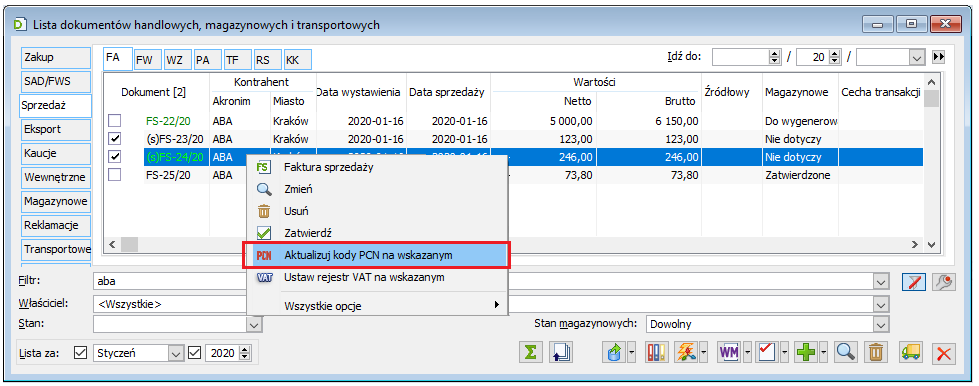Open the Kaucje side tab
979x386 pixels.
tap(56, 154)
